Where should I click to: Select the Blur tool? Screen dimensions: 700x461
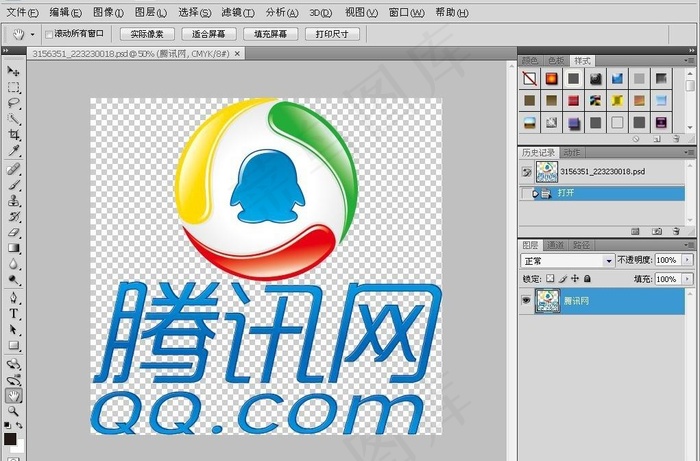[x=13, y=264]
